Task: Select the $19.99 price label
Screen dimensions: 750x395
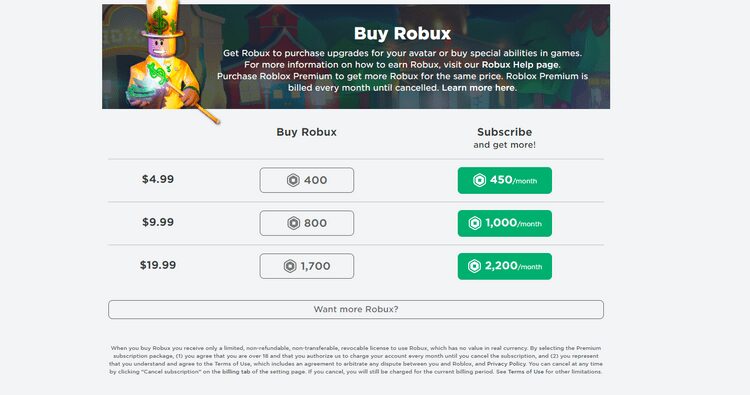Action: [158, 265]
